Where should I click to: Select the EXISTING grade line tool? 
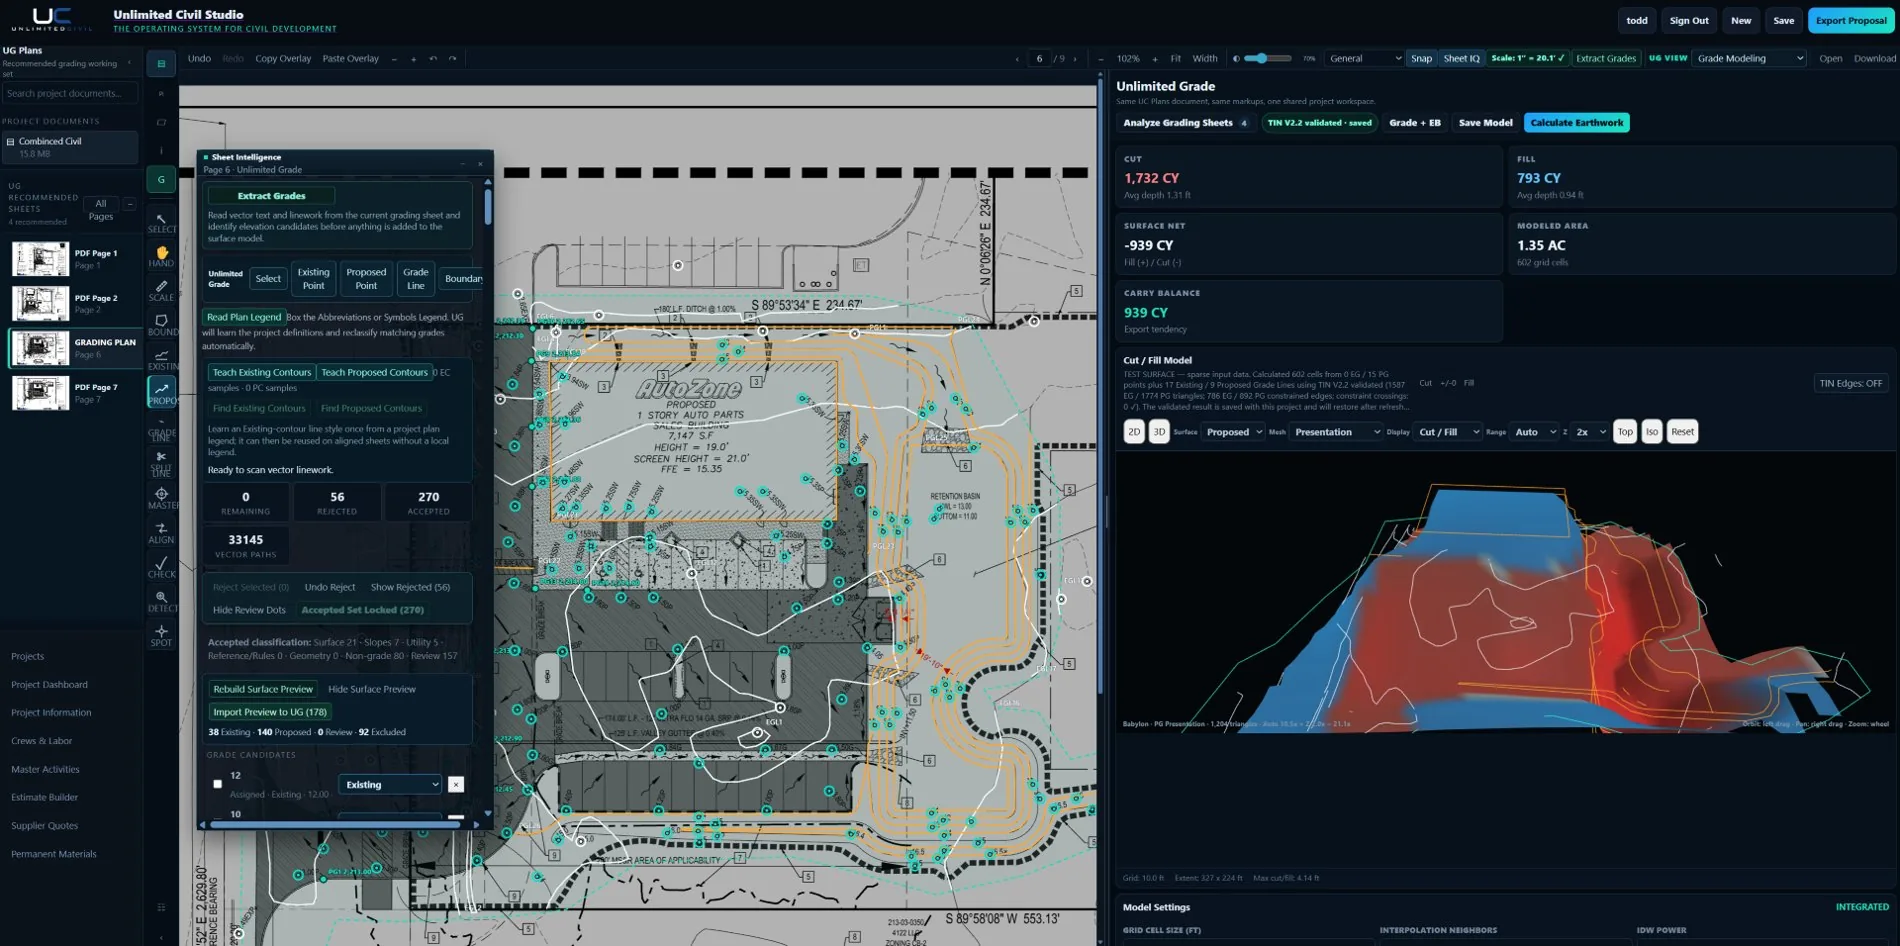pyautogui.click(x=161, y=359)
